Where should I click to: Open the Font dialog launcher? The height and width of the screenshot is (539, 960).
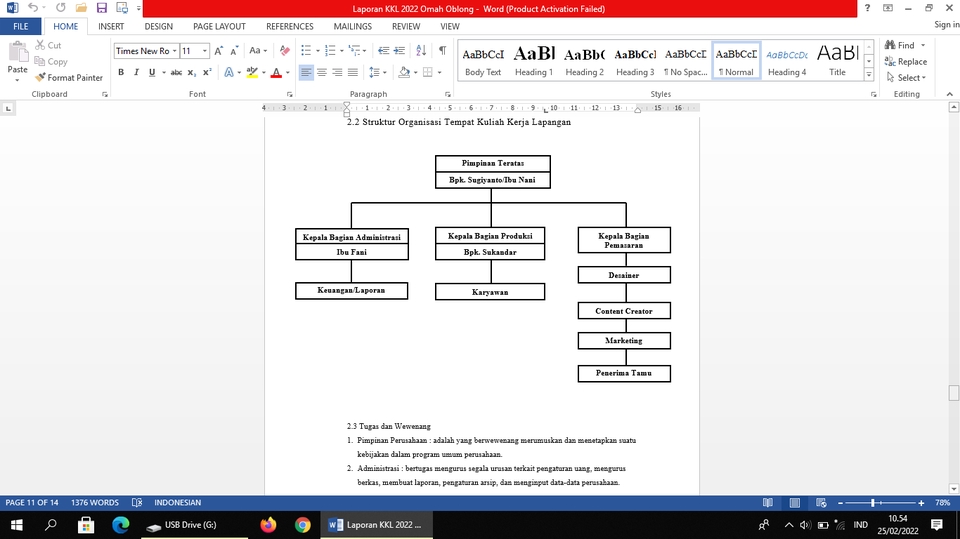[x=290, y=94]
